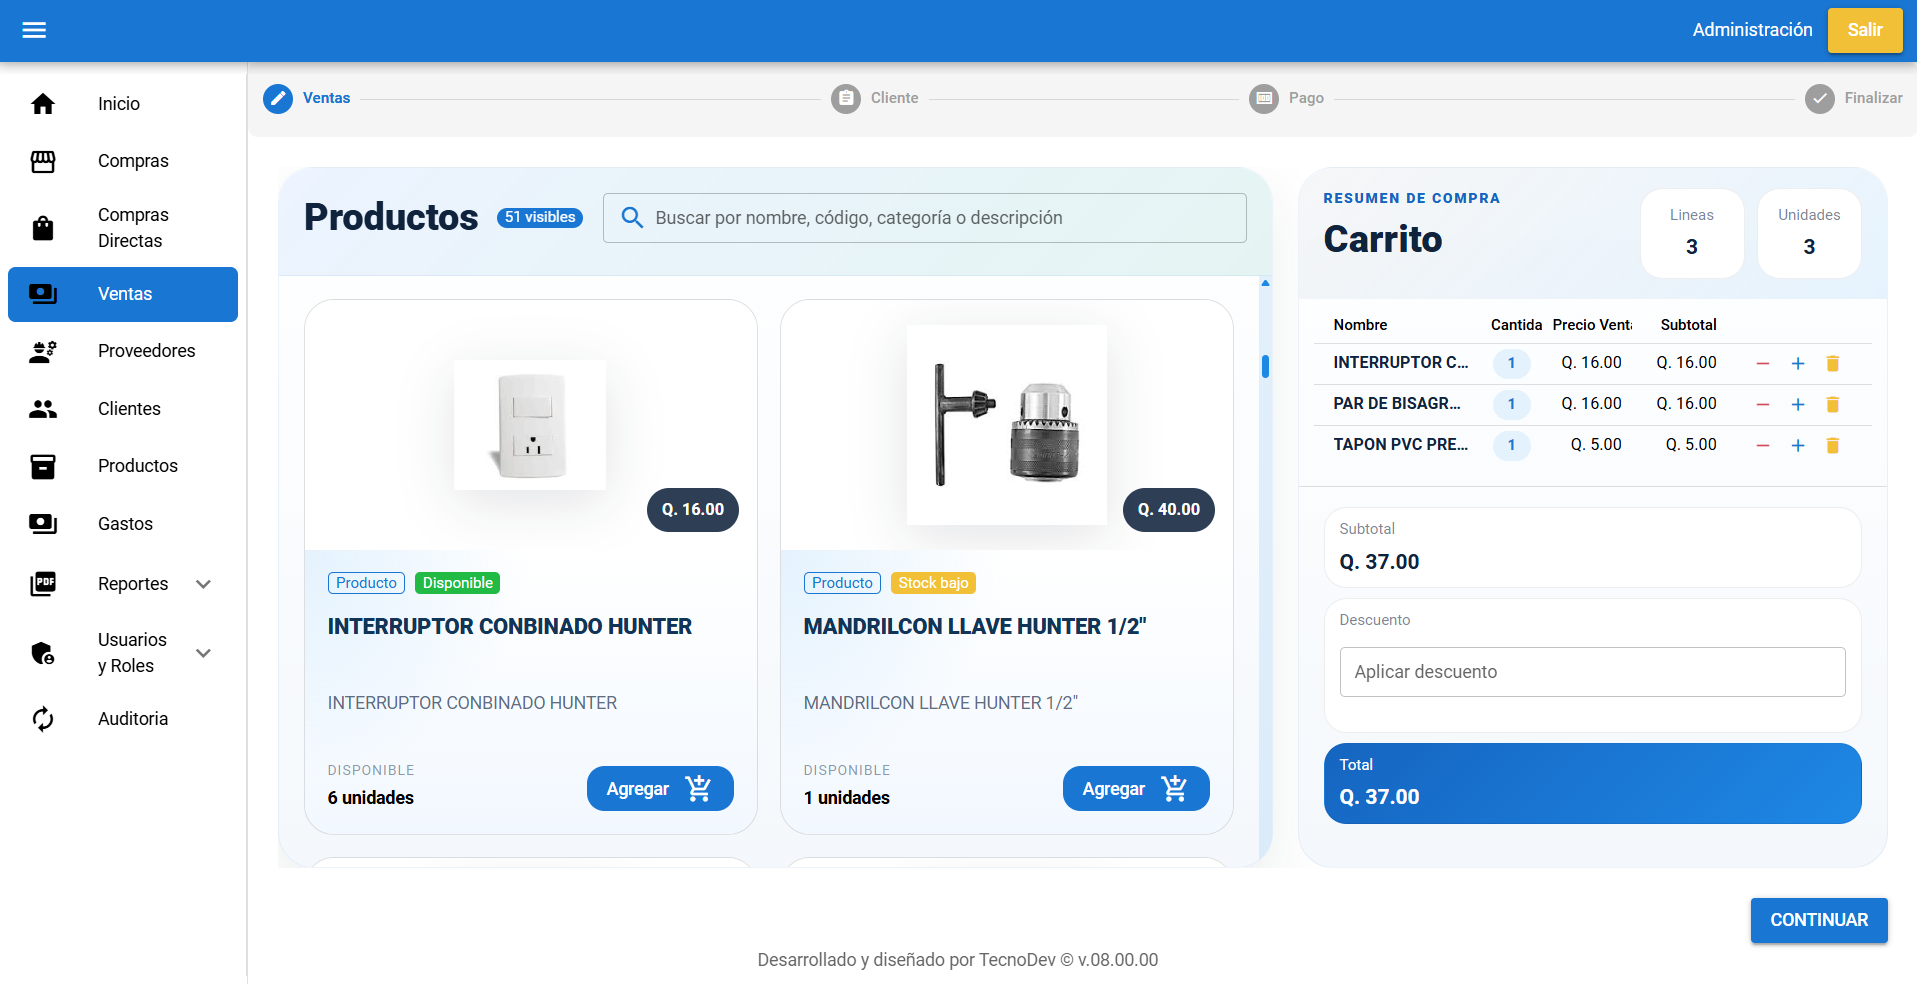Expand Usuarios y Roles chevron
The image size is (1917, 984).
click(x=204, y=653)
